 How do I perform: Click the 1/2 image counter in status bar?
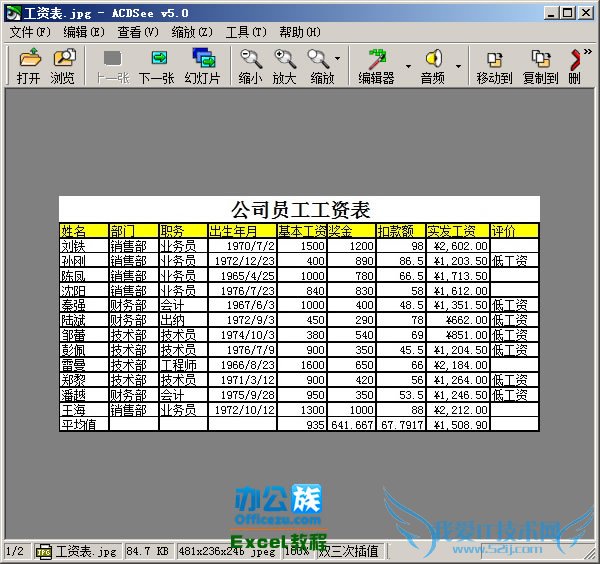coord(15,551)
